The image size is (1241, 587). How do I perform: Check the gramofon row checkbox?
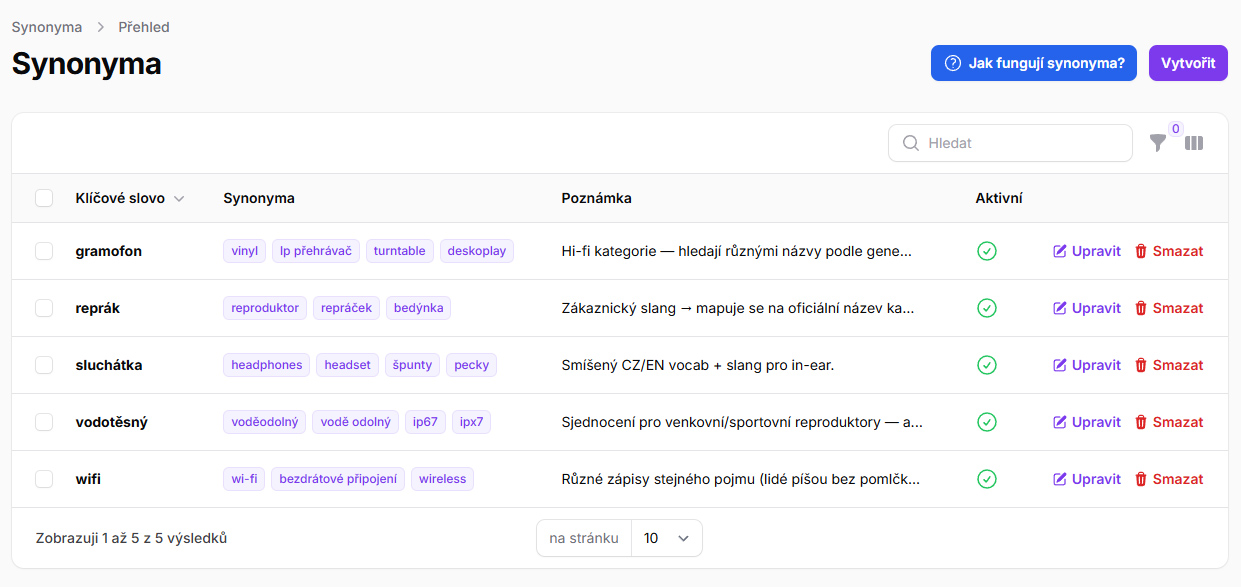44,251
